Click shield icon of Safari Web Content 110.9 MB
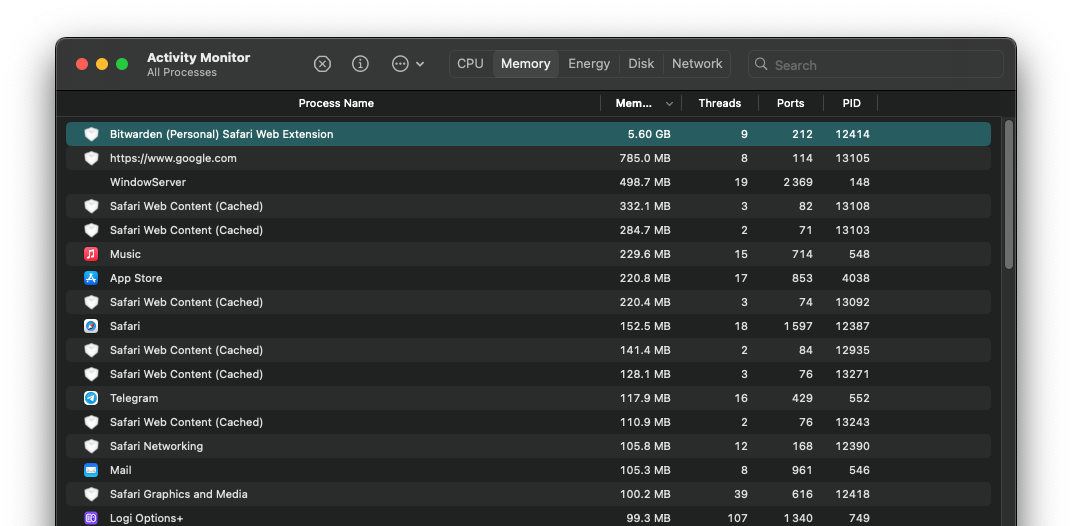Screen dimensions: 1072x526 coord(91,422)
